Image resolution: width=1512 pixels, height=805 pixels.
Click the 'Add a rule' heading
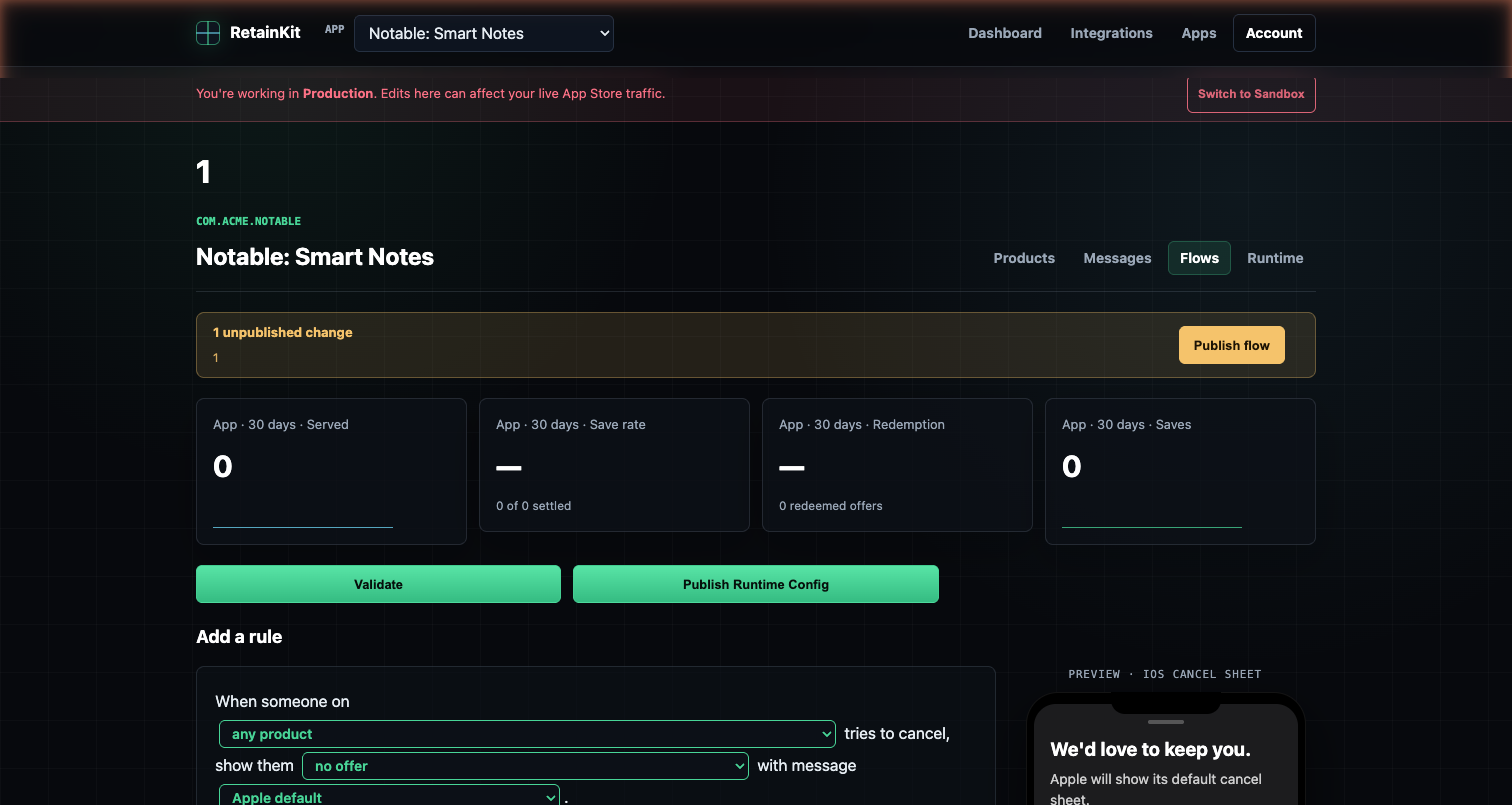pyautogui.click(x=239, y=637)
